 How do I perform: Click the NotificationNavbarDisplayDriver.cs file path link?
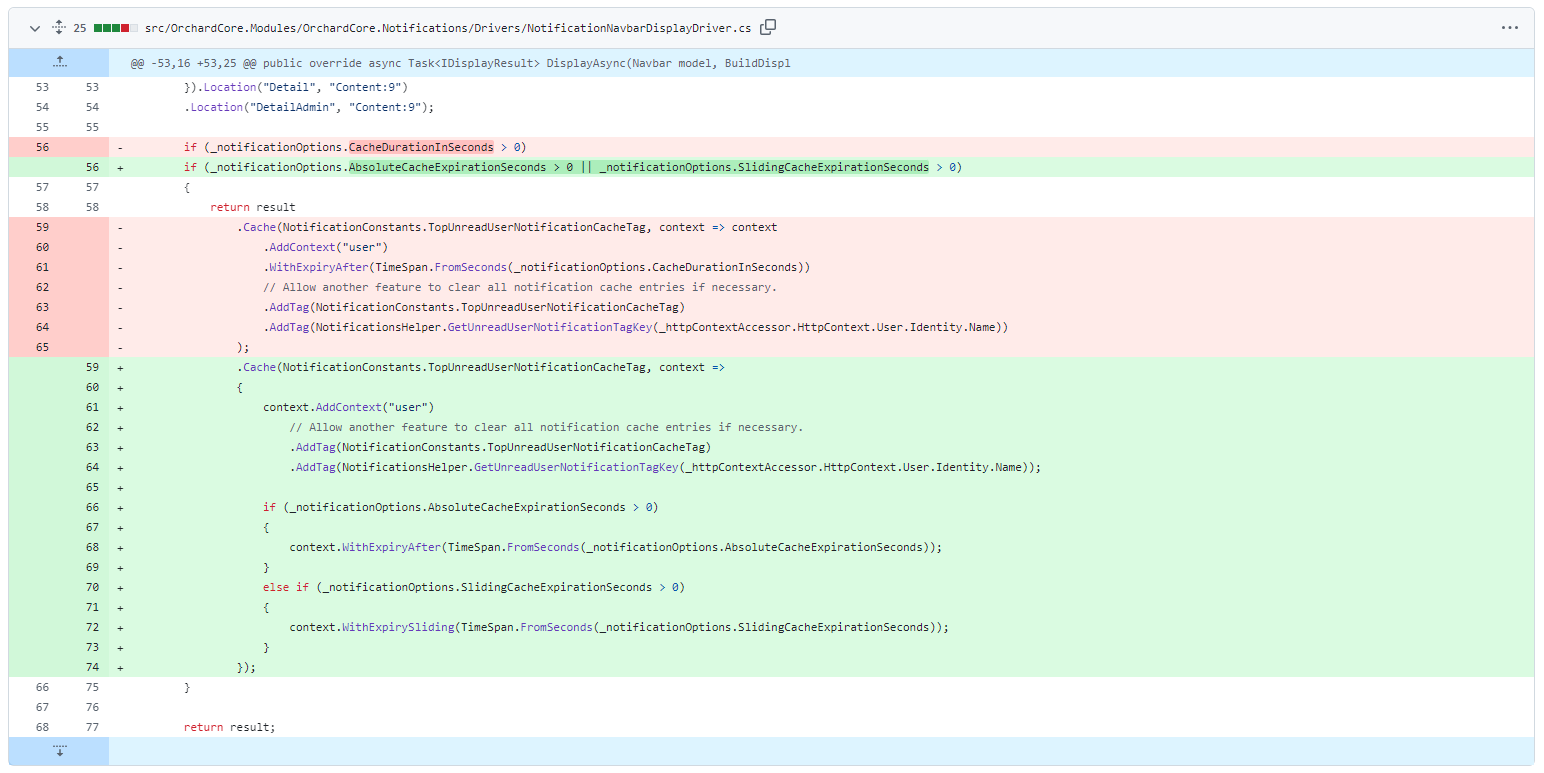[x=448, y=28]
